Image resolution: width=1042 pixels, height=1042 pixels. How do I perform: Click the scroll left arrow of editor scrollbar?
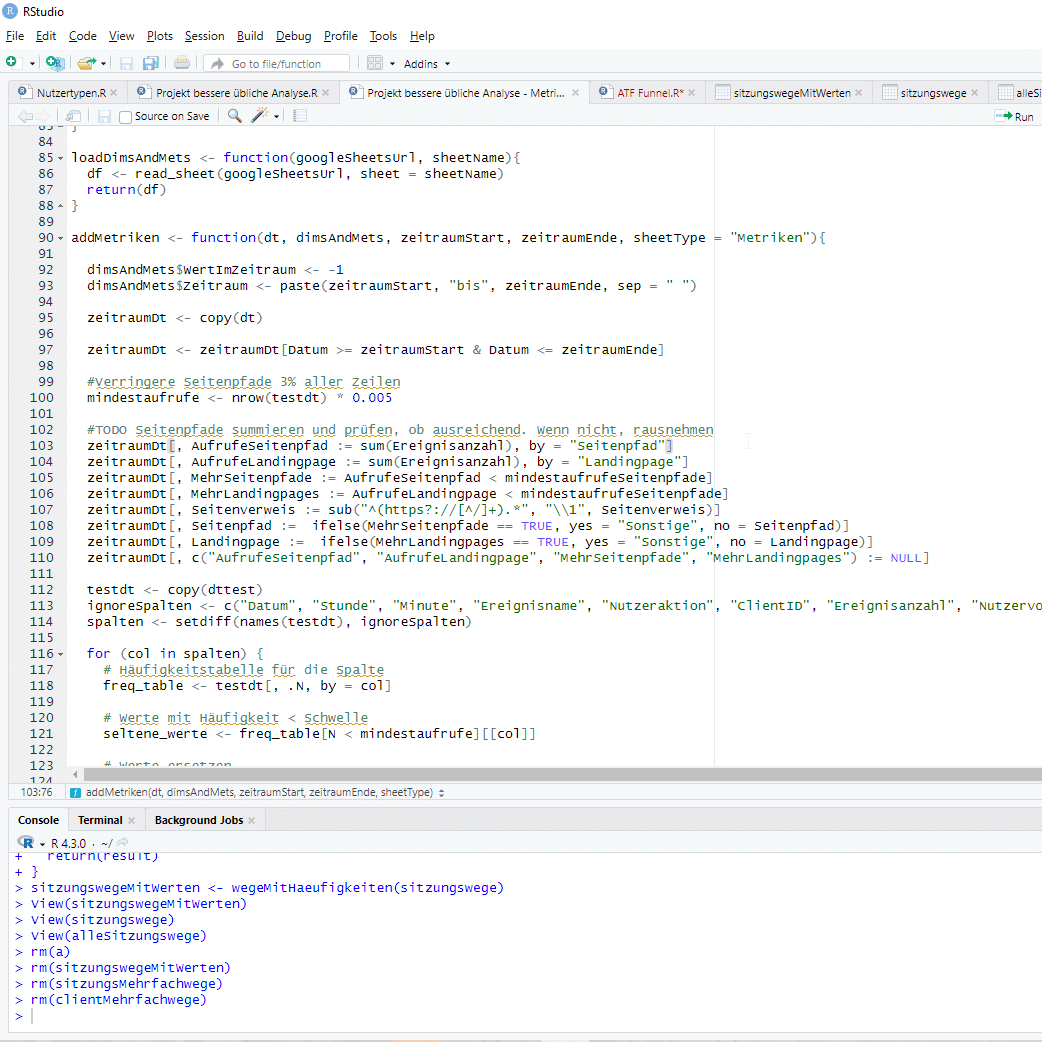coord(76,774)
